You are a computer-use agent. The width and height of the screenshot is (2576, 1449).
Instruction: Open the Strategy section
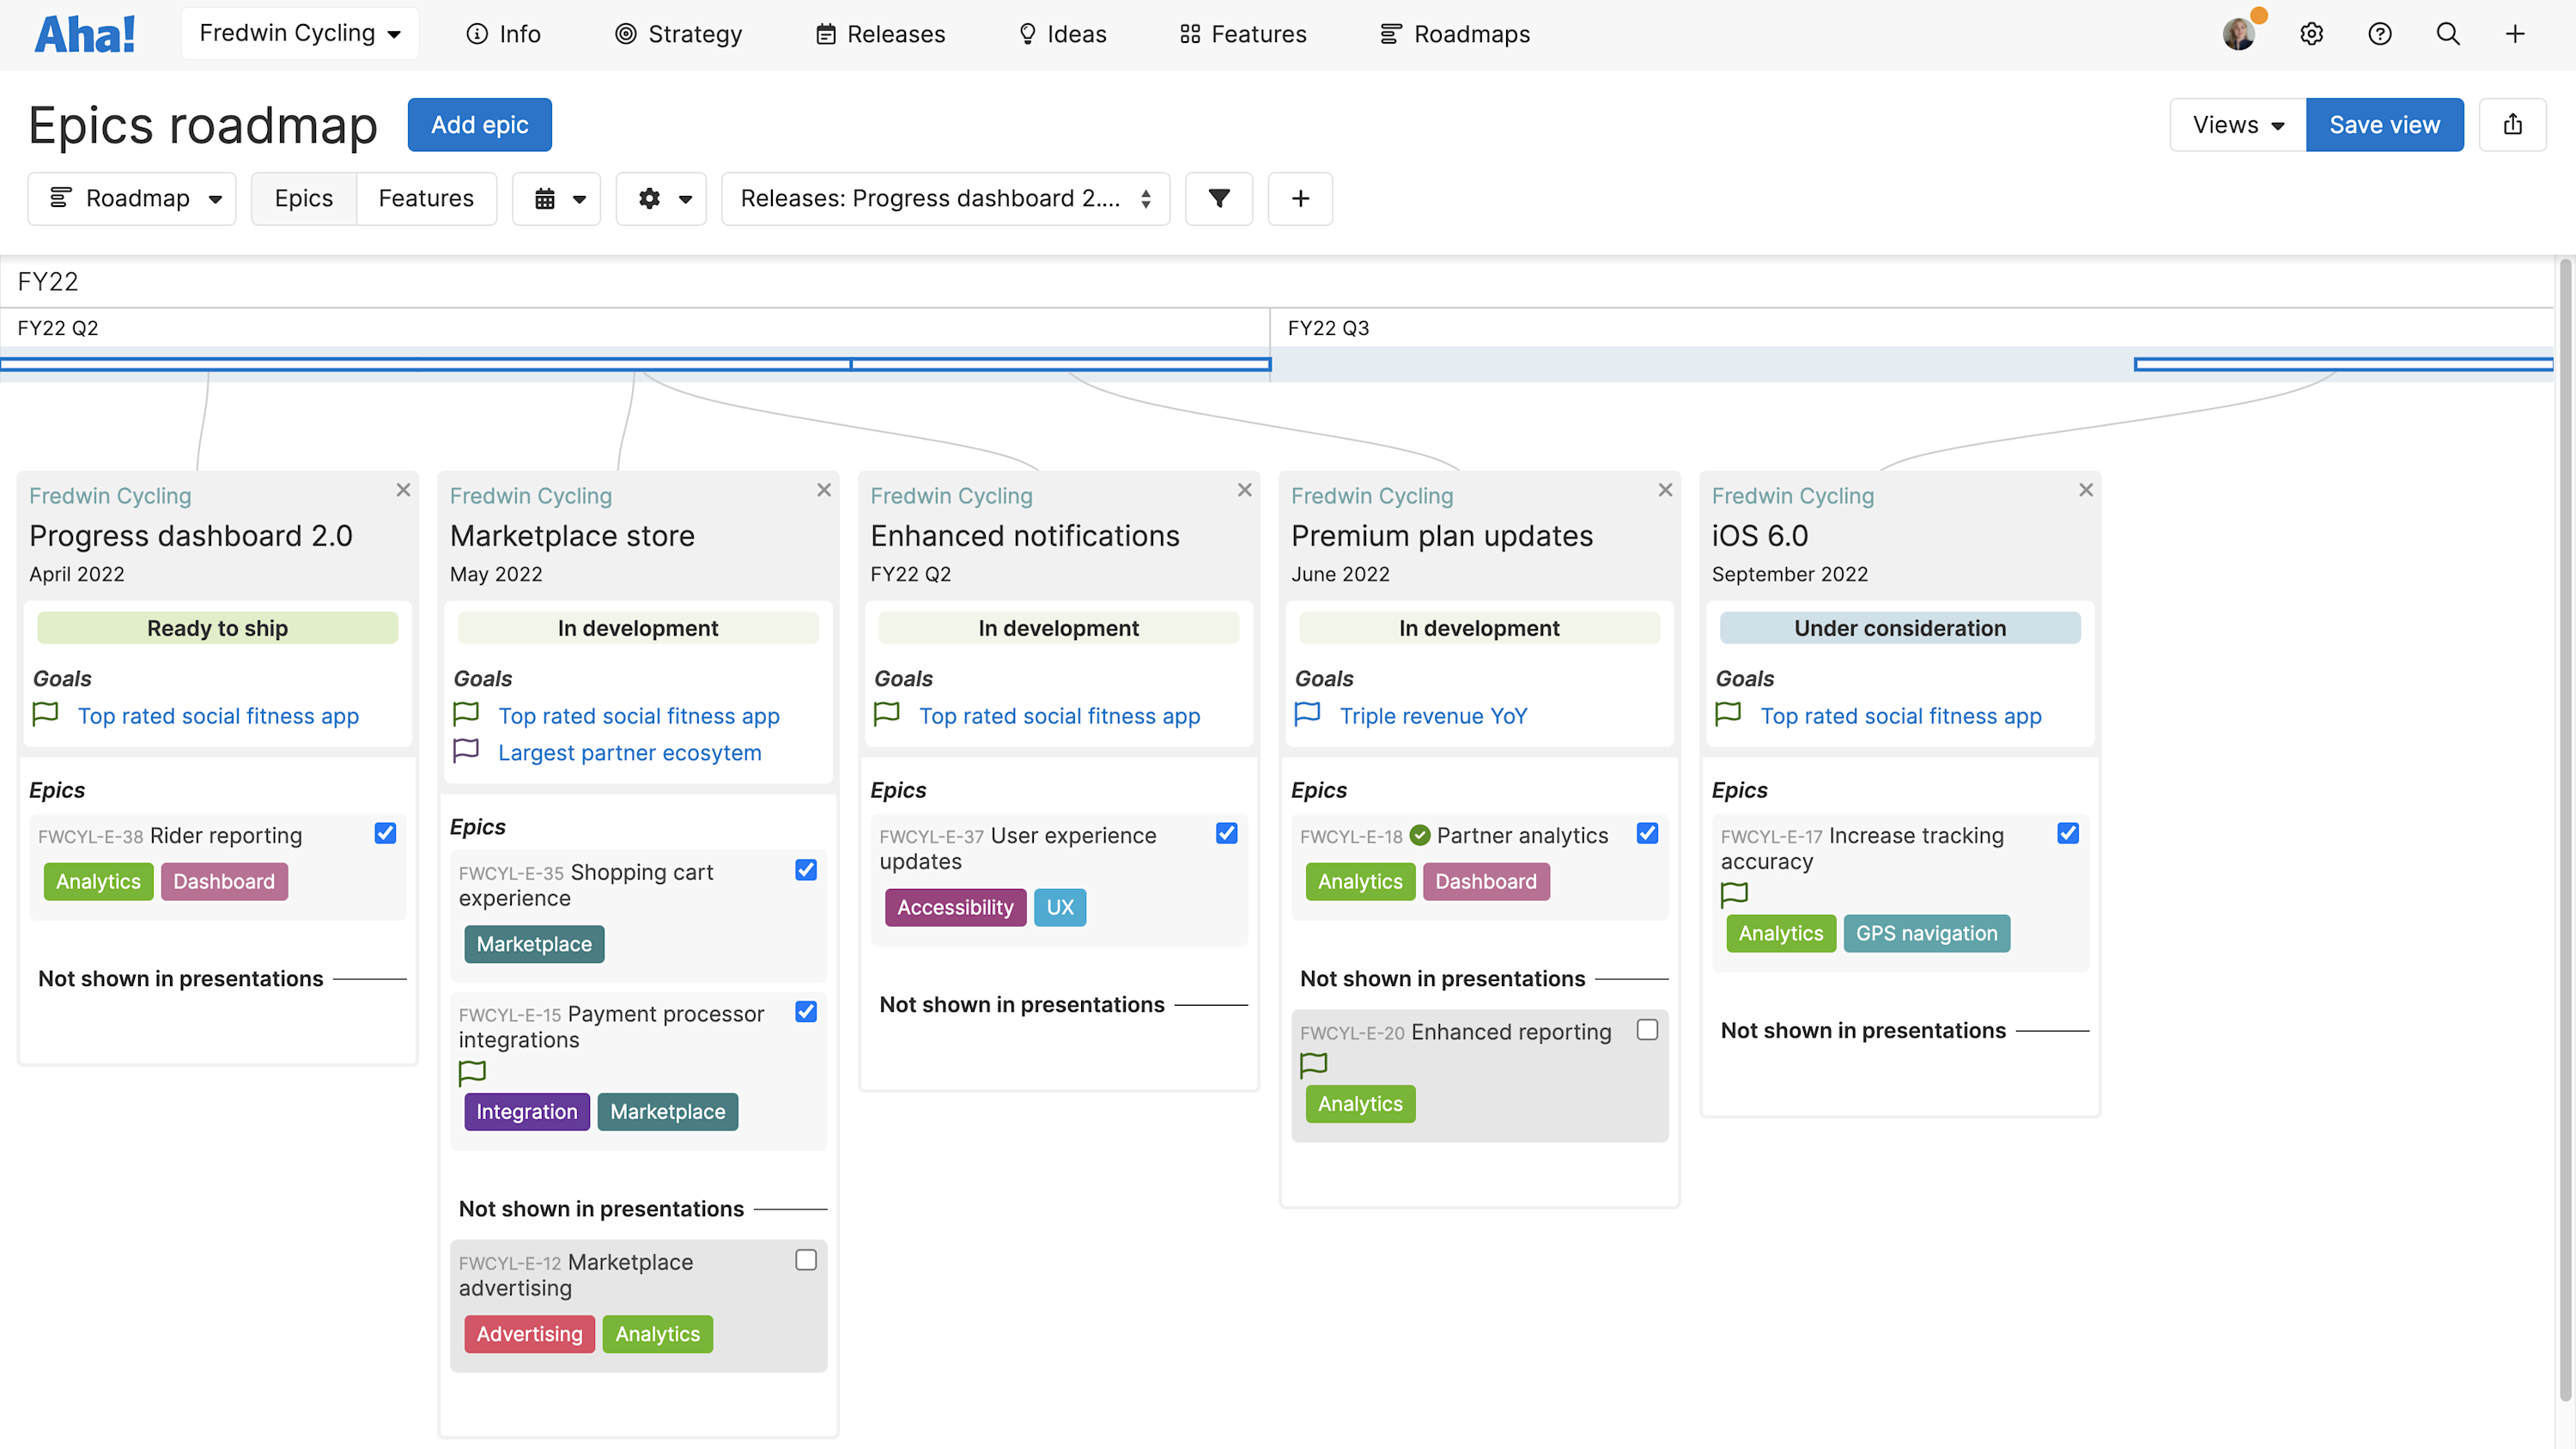pos(678,33)
